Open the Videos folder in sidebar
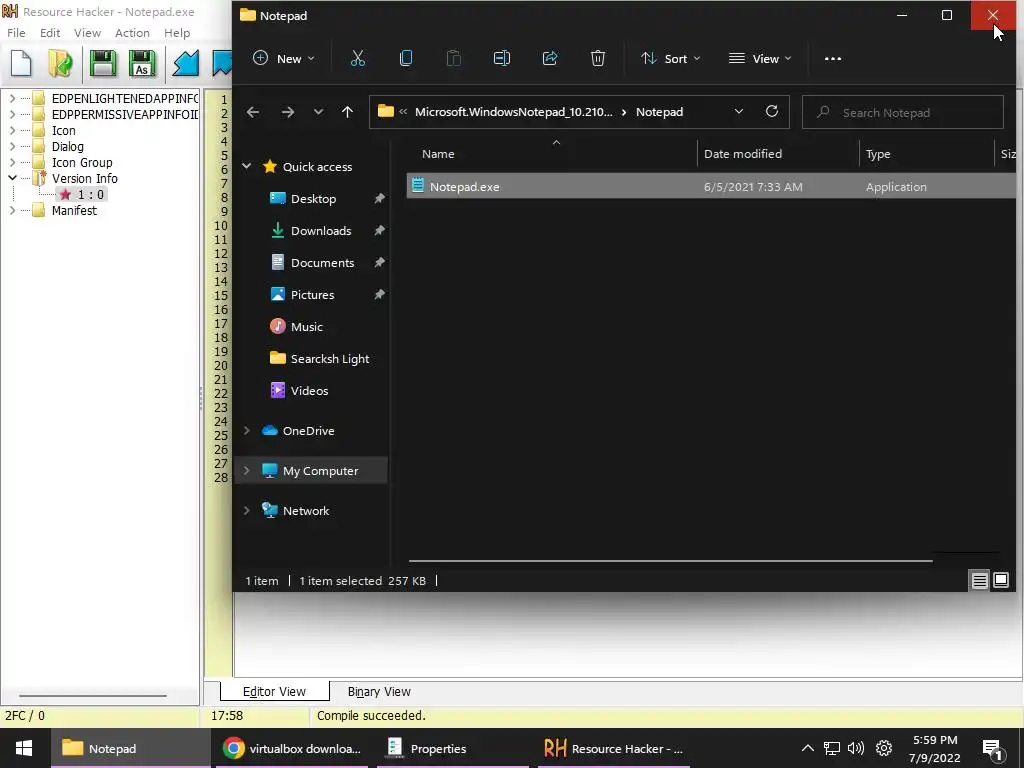This screenshot has width=1024, height=768. point(309,391)
